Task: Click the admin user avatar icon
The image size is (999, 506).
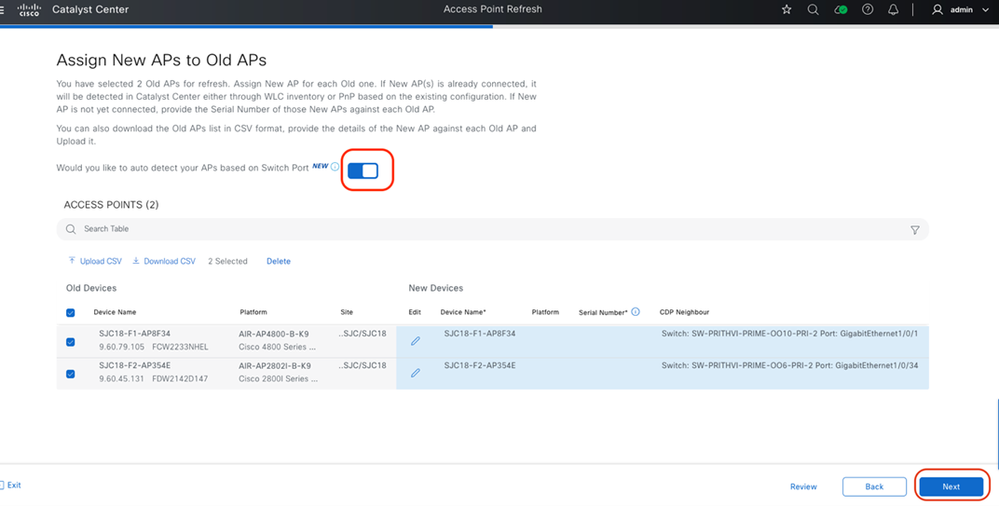Action: click(x=937, y=10)
